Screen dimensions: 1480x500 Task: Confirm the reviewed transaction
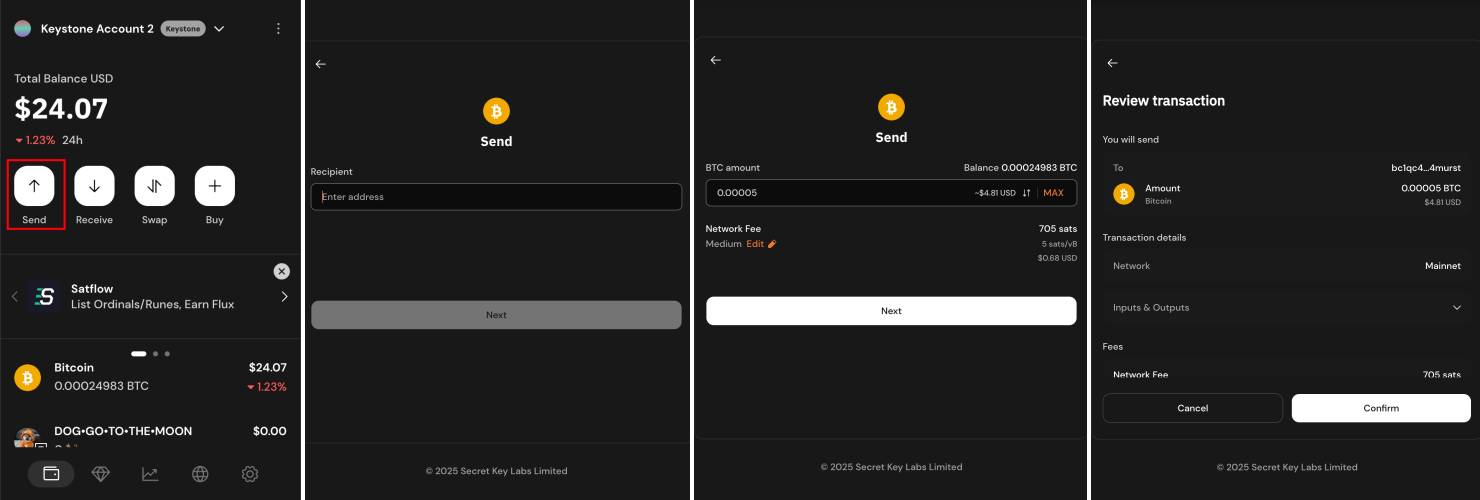(1381, 408)
